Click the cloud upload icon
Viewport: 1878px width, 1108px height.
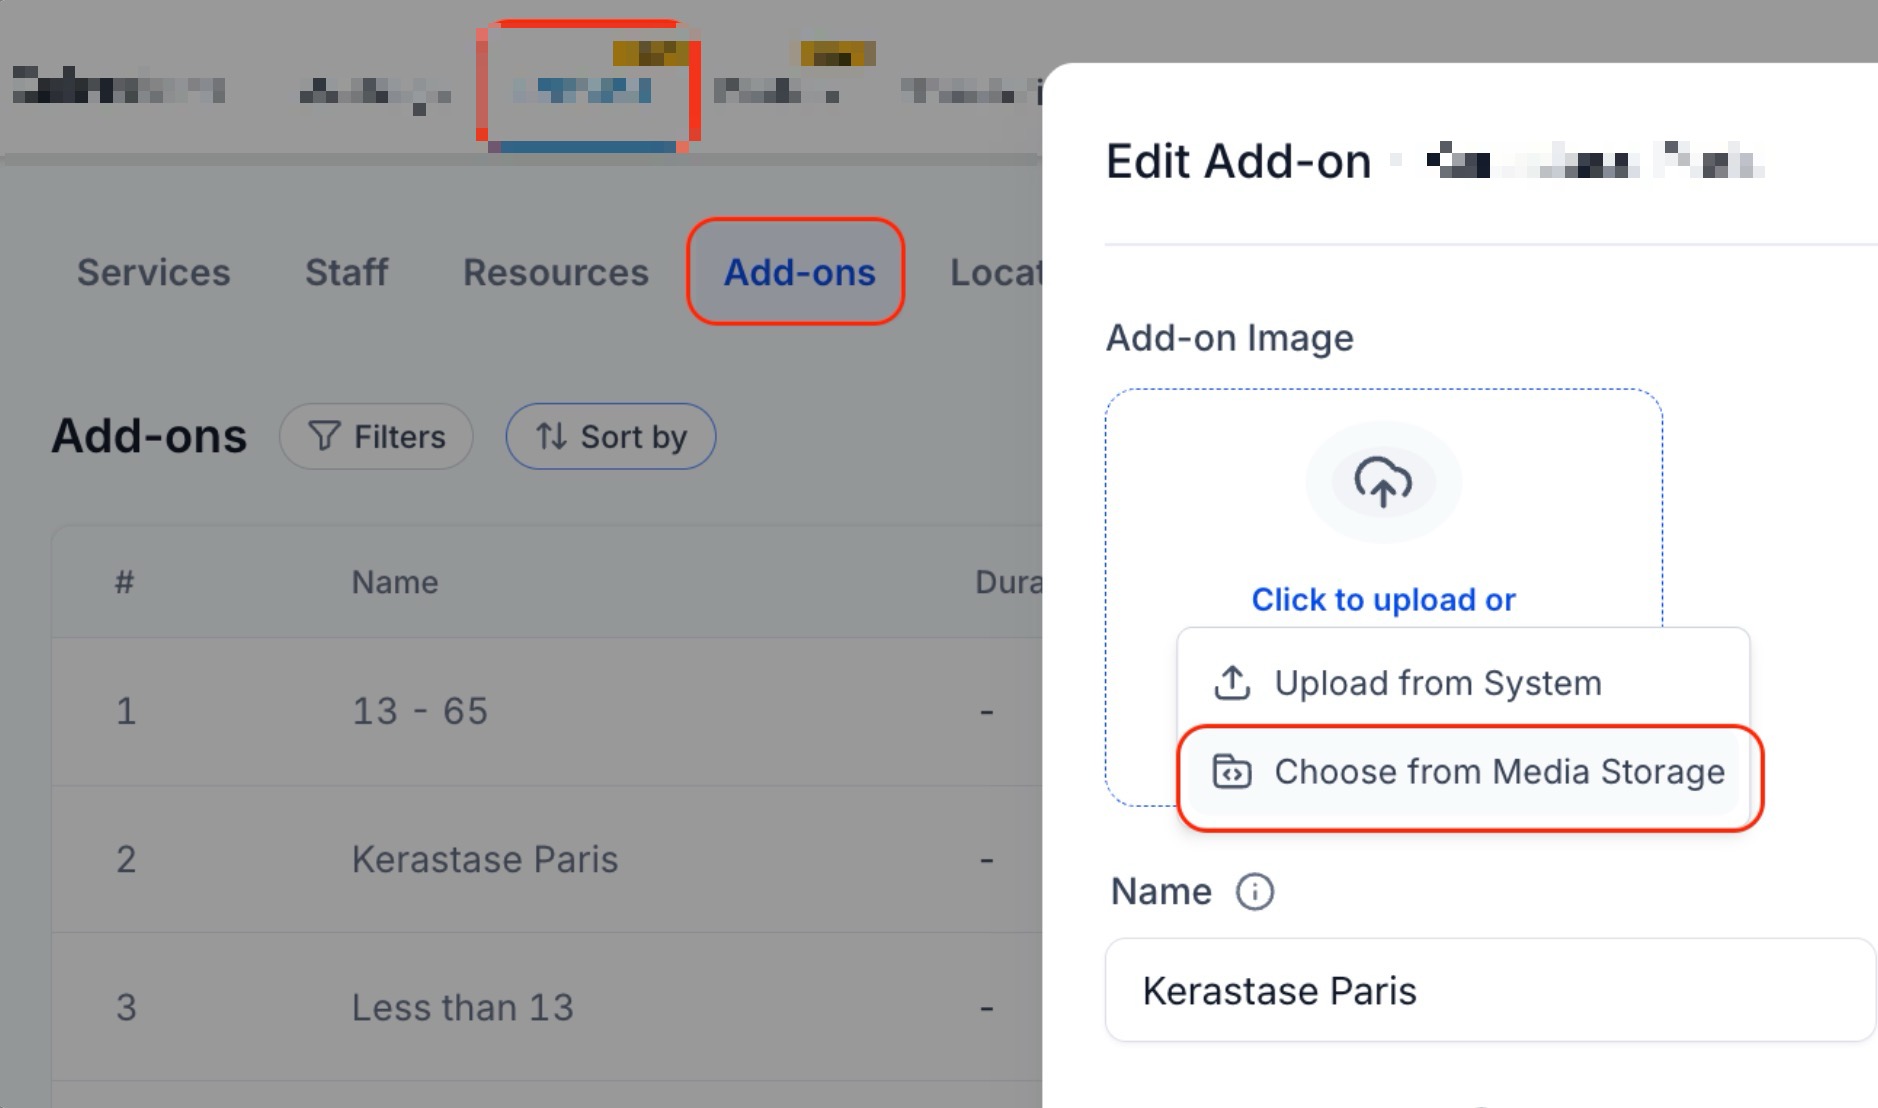pos(1383,482)
